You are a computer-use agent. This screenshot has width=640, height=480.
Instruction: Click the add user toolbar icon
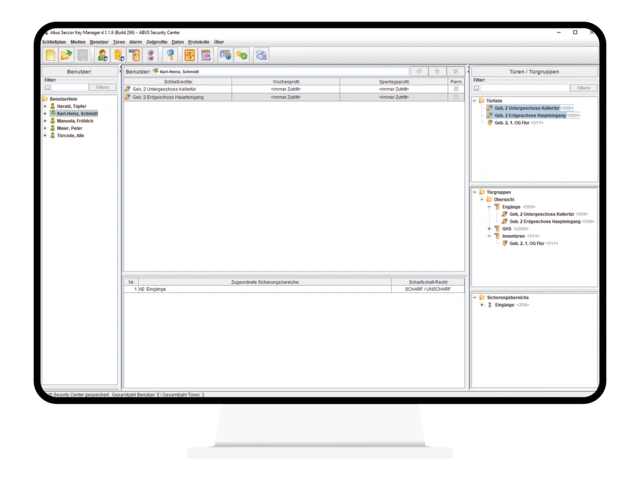click(x=102, y=55)
